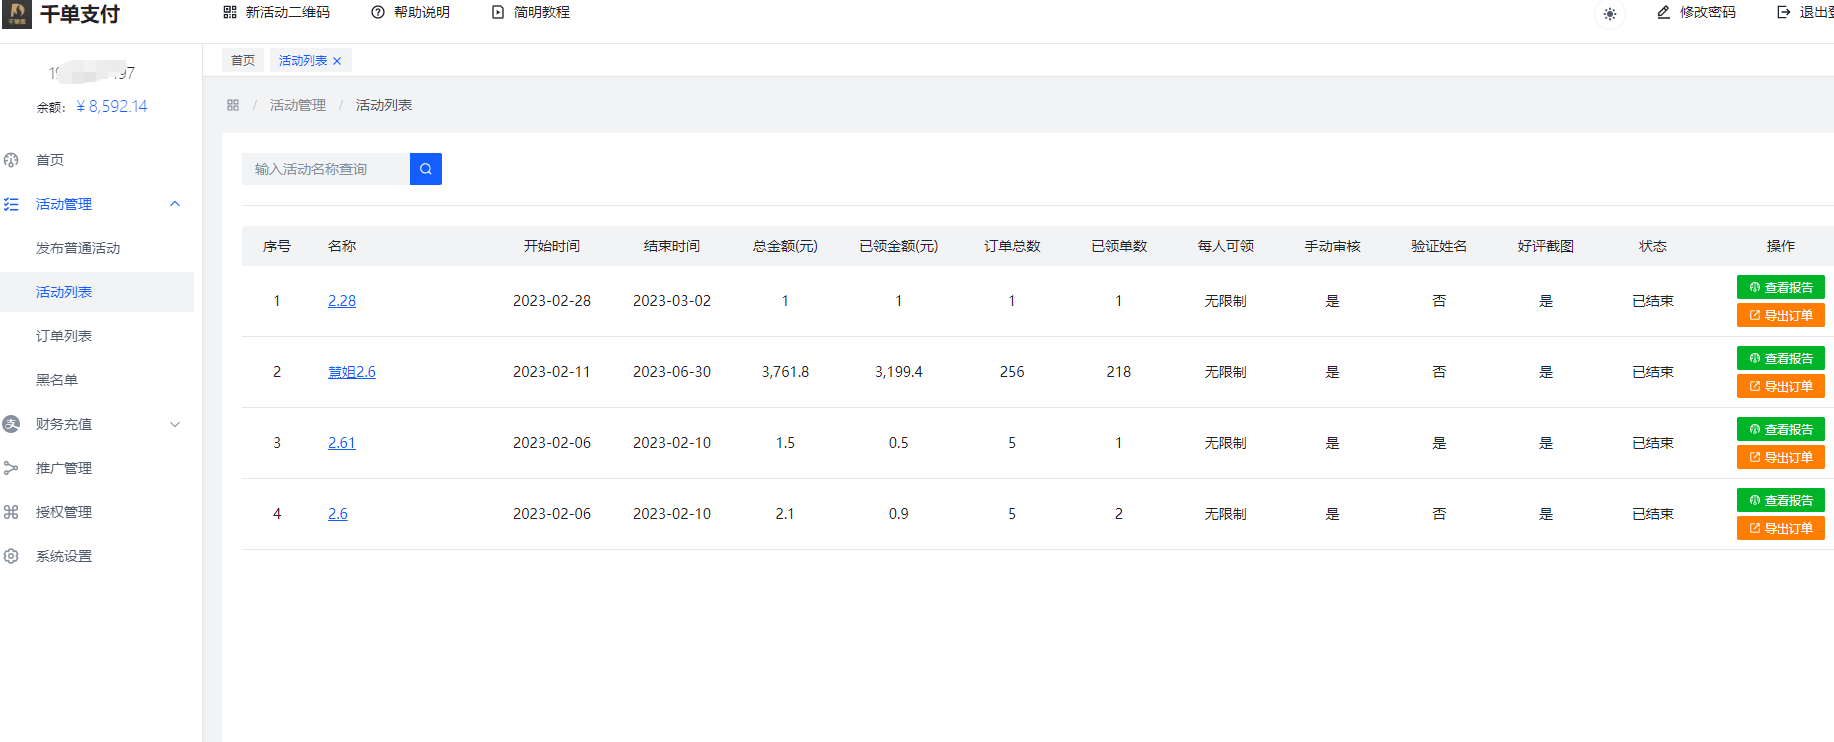Click the claimed orders cell 218
1834x742 pixels.
(x=1119, y=372)
